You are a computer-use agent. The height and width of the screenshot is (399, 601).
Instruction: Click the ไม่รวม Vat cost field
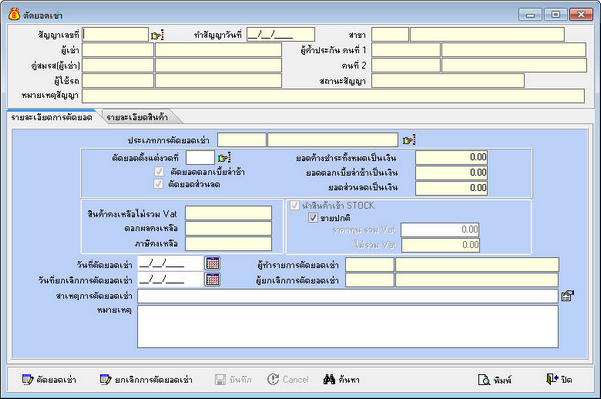pos(440,245)
